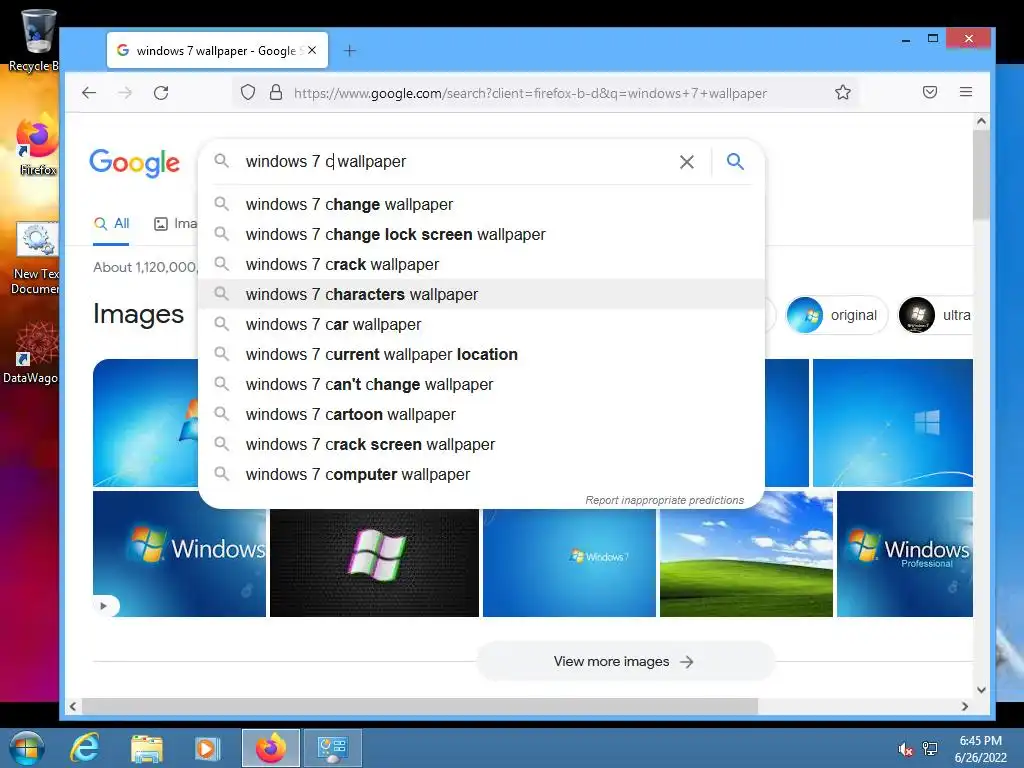
Task: Choose suggestion windows 7 crack wallpaper
Action: click(x=481, y=264)
